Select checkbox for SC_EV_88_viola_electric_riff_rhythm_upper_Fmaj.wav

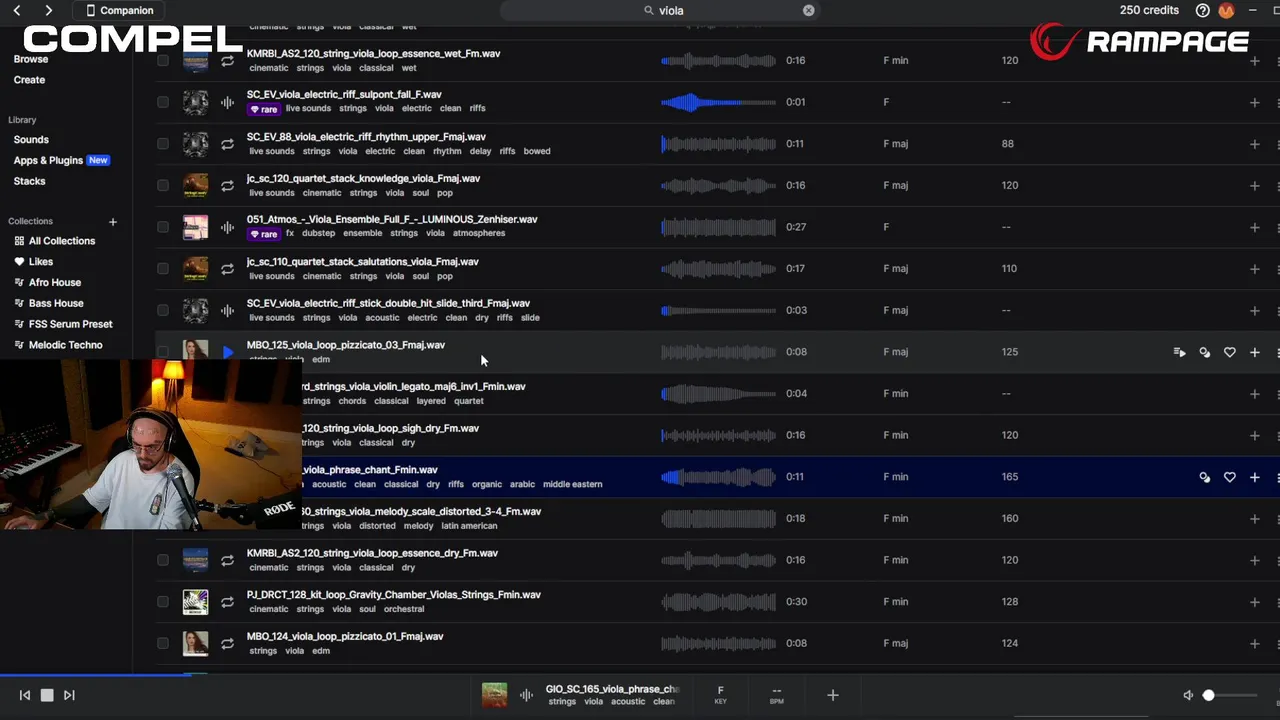pos(163,144)
